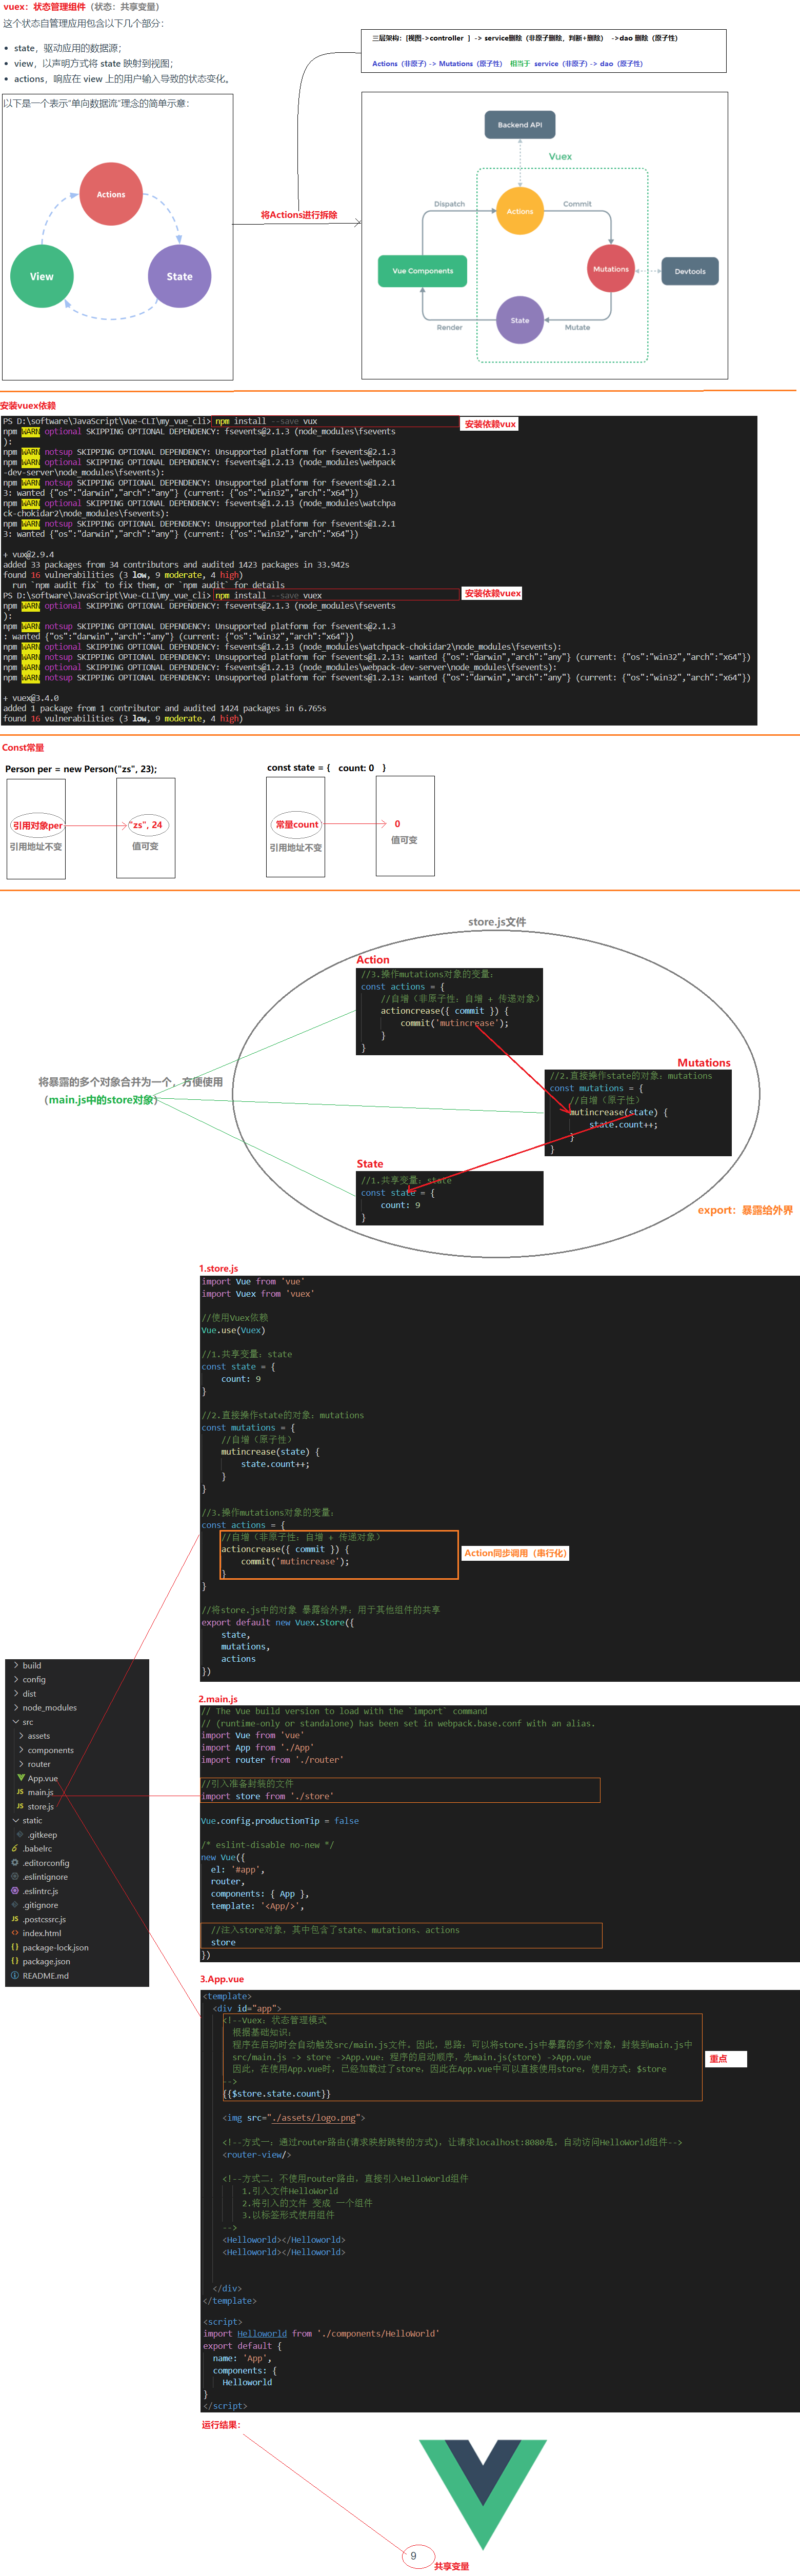
Task: Click the green Vue Components box
Action: tap(422, 271)
